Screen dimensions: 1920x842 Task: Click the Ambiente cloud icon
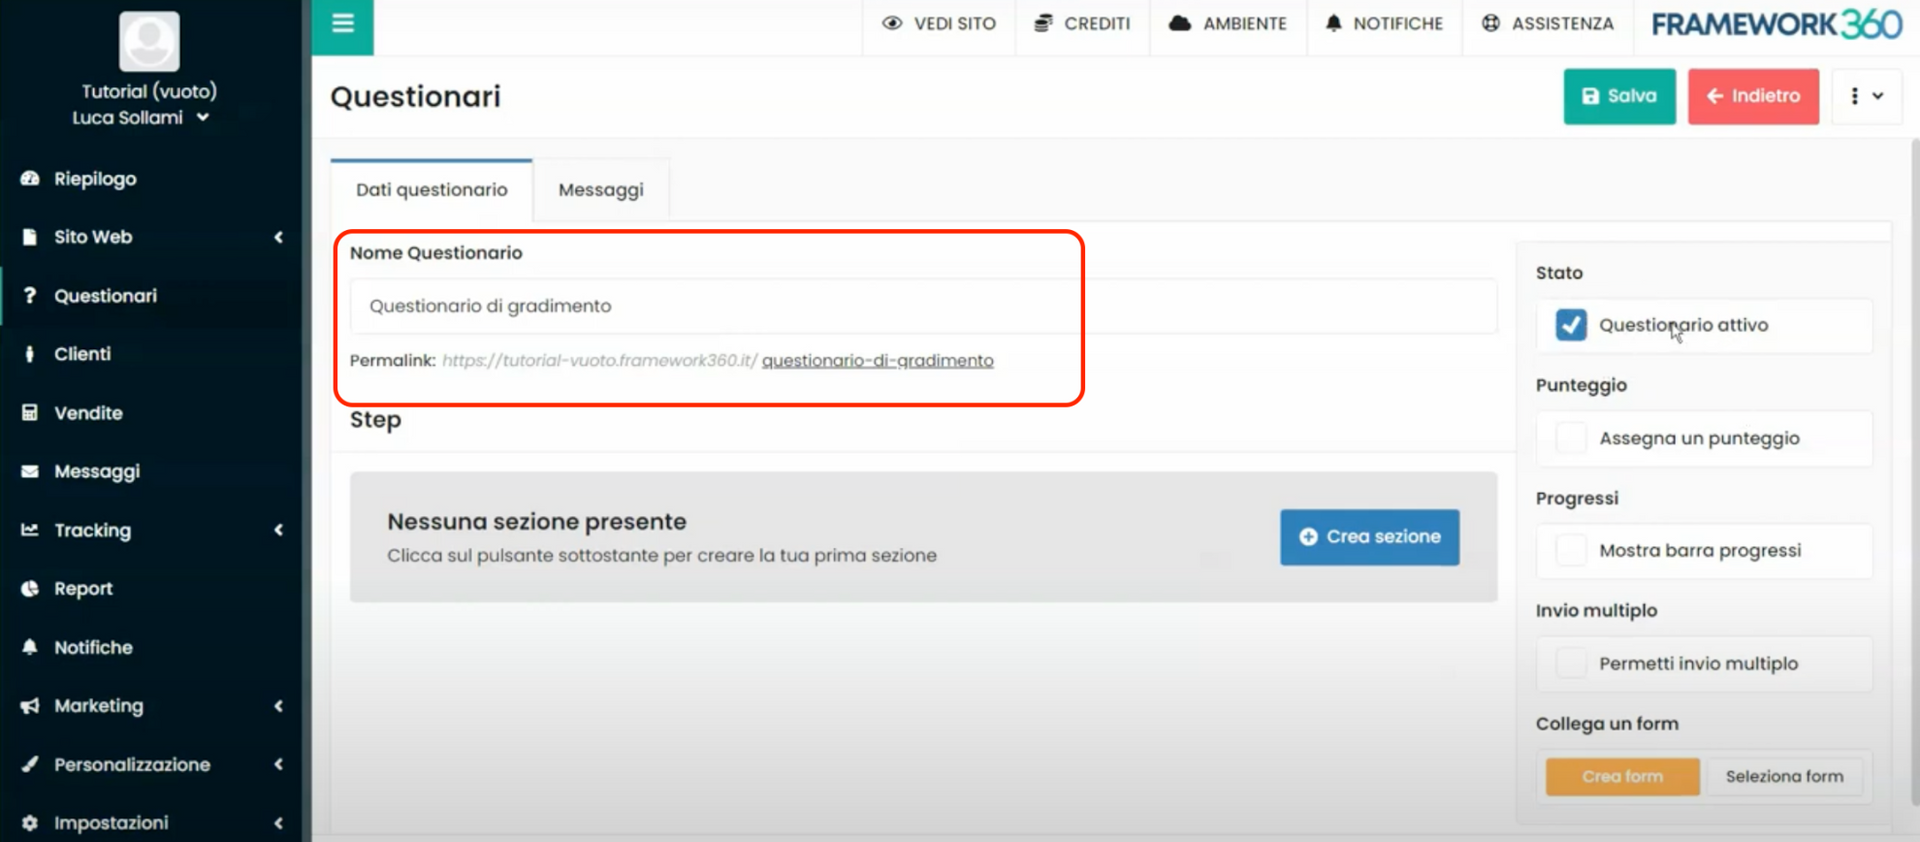[1180, 23]
